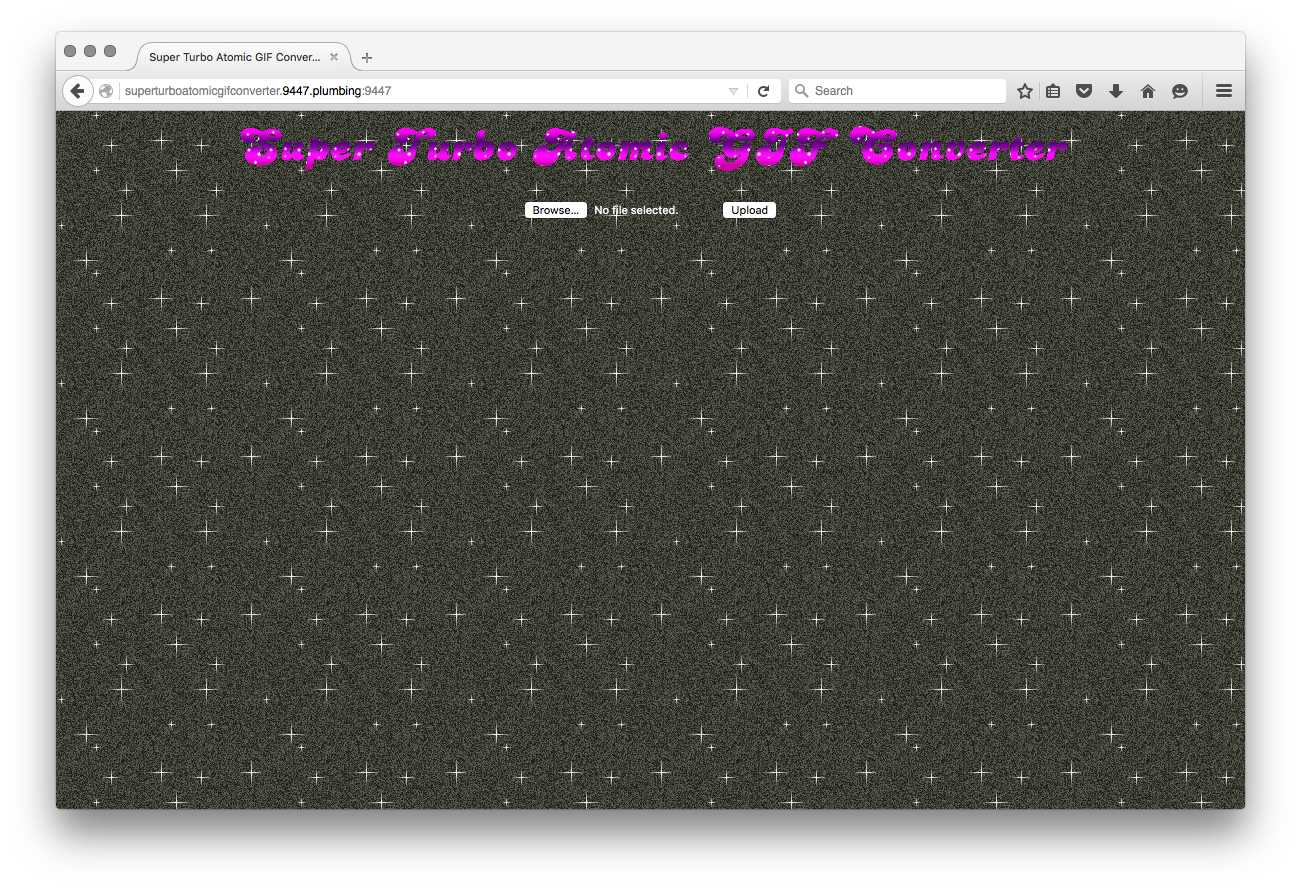Screen dimensions: 1301x889
Task: Open a new tab with plus button
Action: 367,58
